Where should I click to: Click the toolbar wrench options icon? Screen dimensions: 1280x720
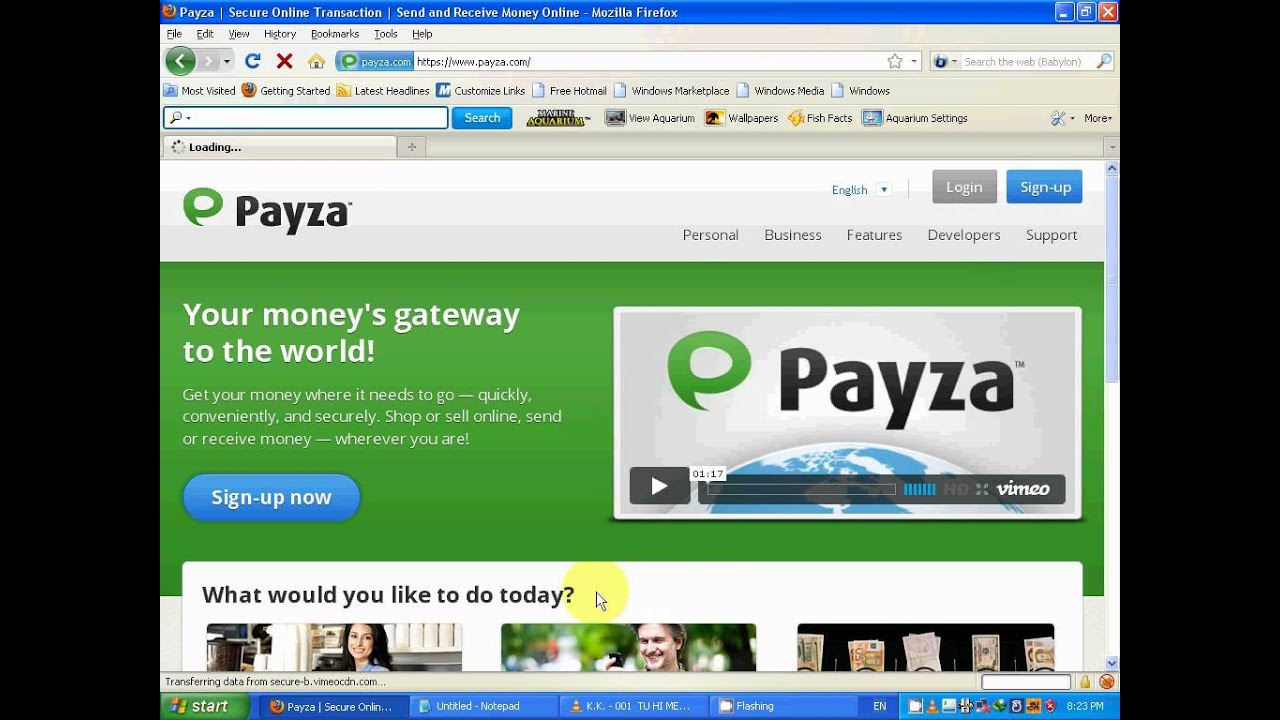click(1058, 118)
